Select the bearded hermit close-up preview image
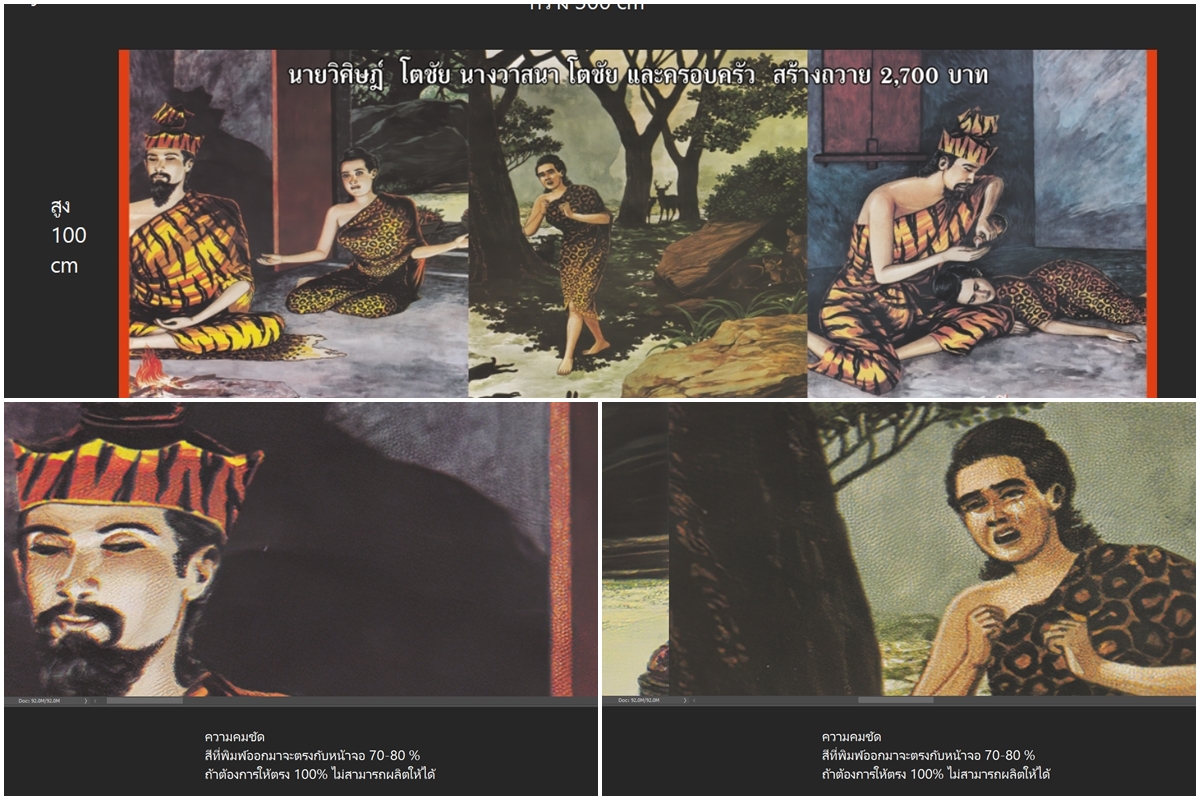 300,550
